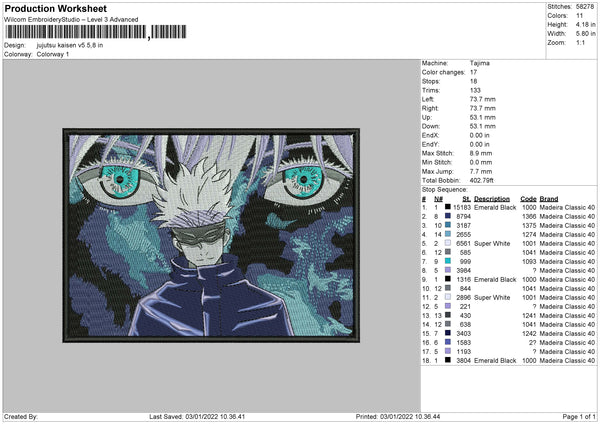Select stitch count 15183 in row 1

click(x=462, y=207)
